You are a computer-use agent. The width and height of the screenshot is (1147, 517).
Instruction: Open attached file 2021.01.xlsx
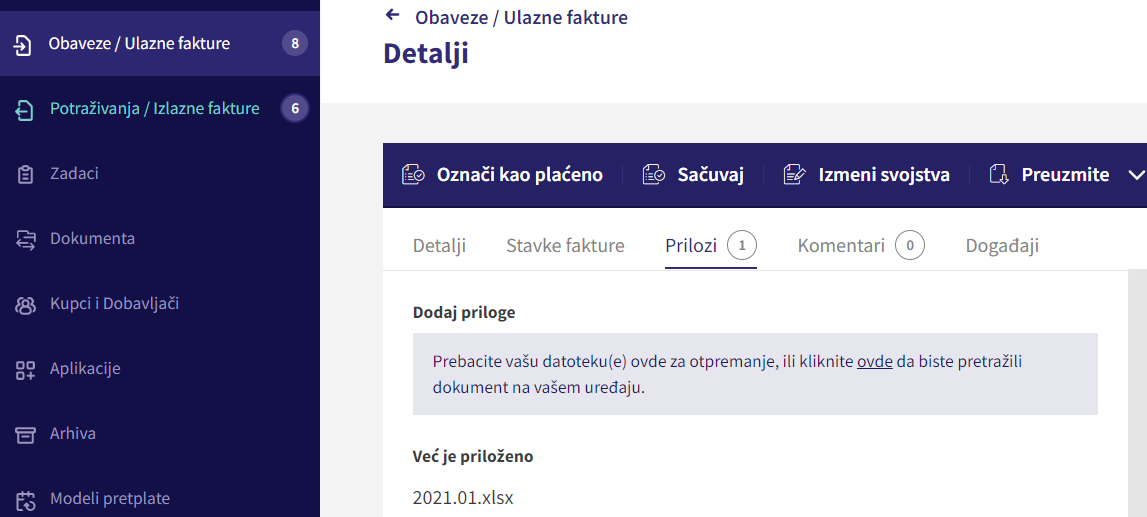point(463,499)
